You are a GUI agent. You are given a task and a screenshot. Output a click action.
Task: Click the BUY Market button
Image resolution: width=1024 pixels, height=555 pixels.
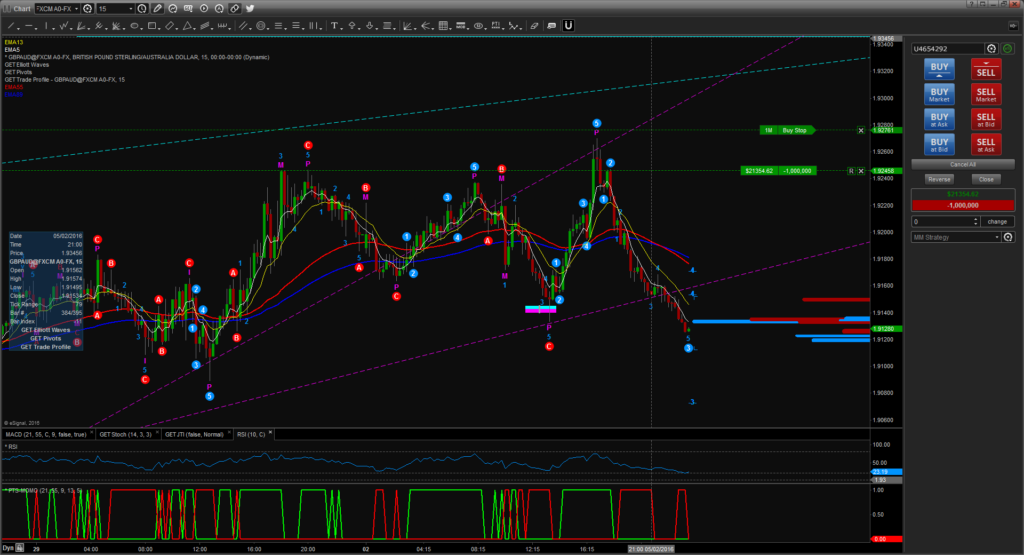tap(939, 94)
